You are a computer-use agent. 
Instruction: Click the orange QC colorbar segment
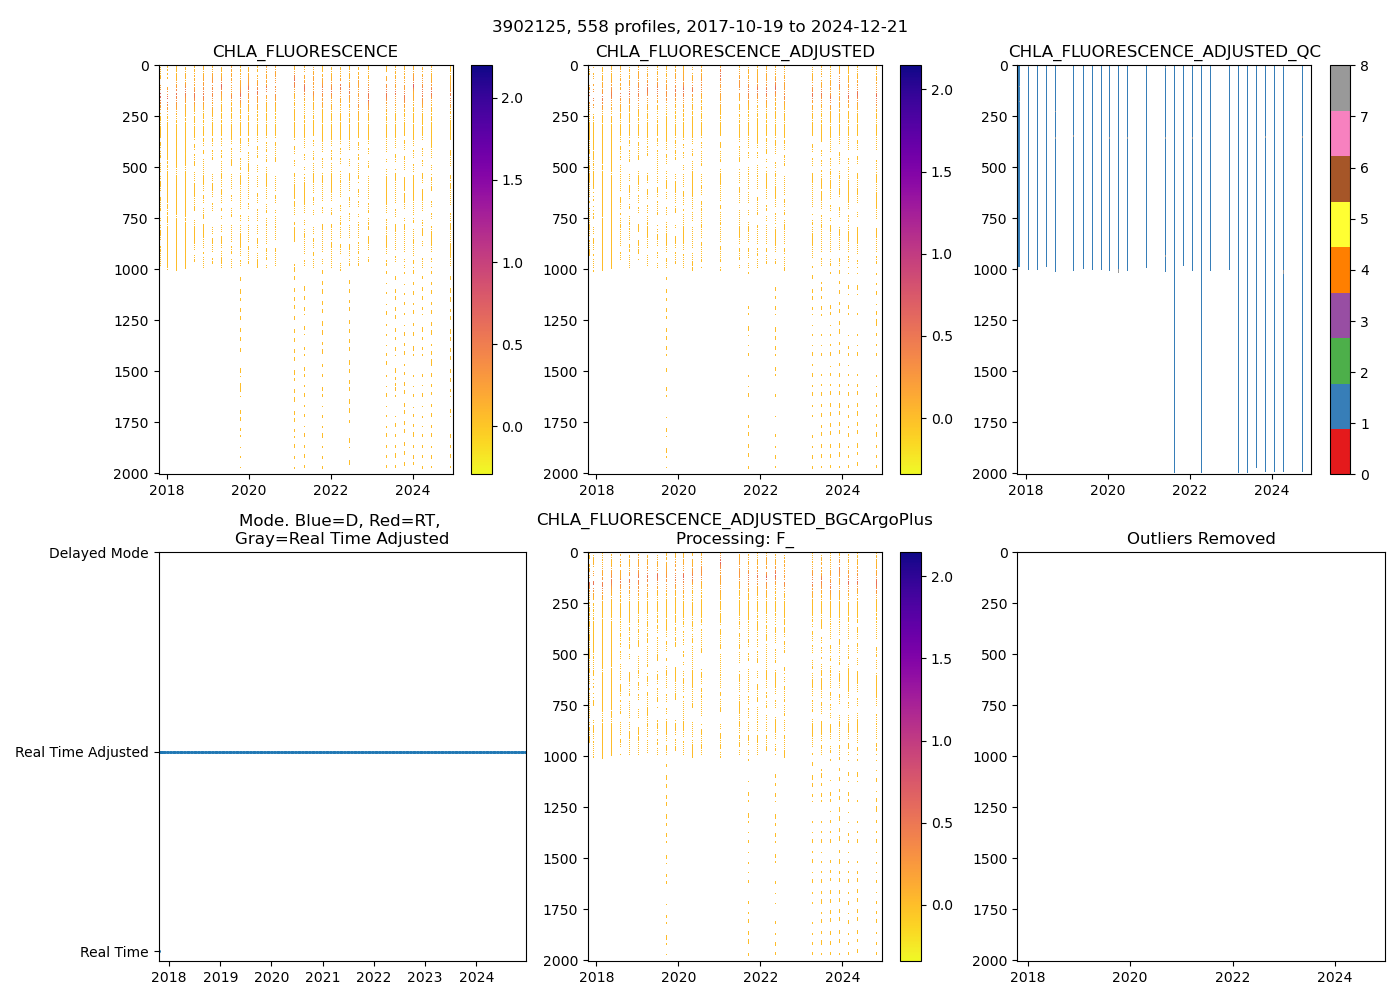[x=1340, y=270]
